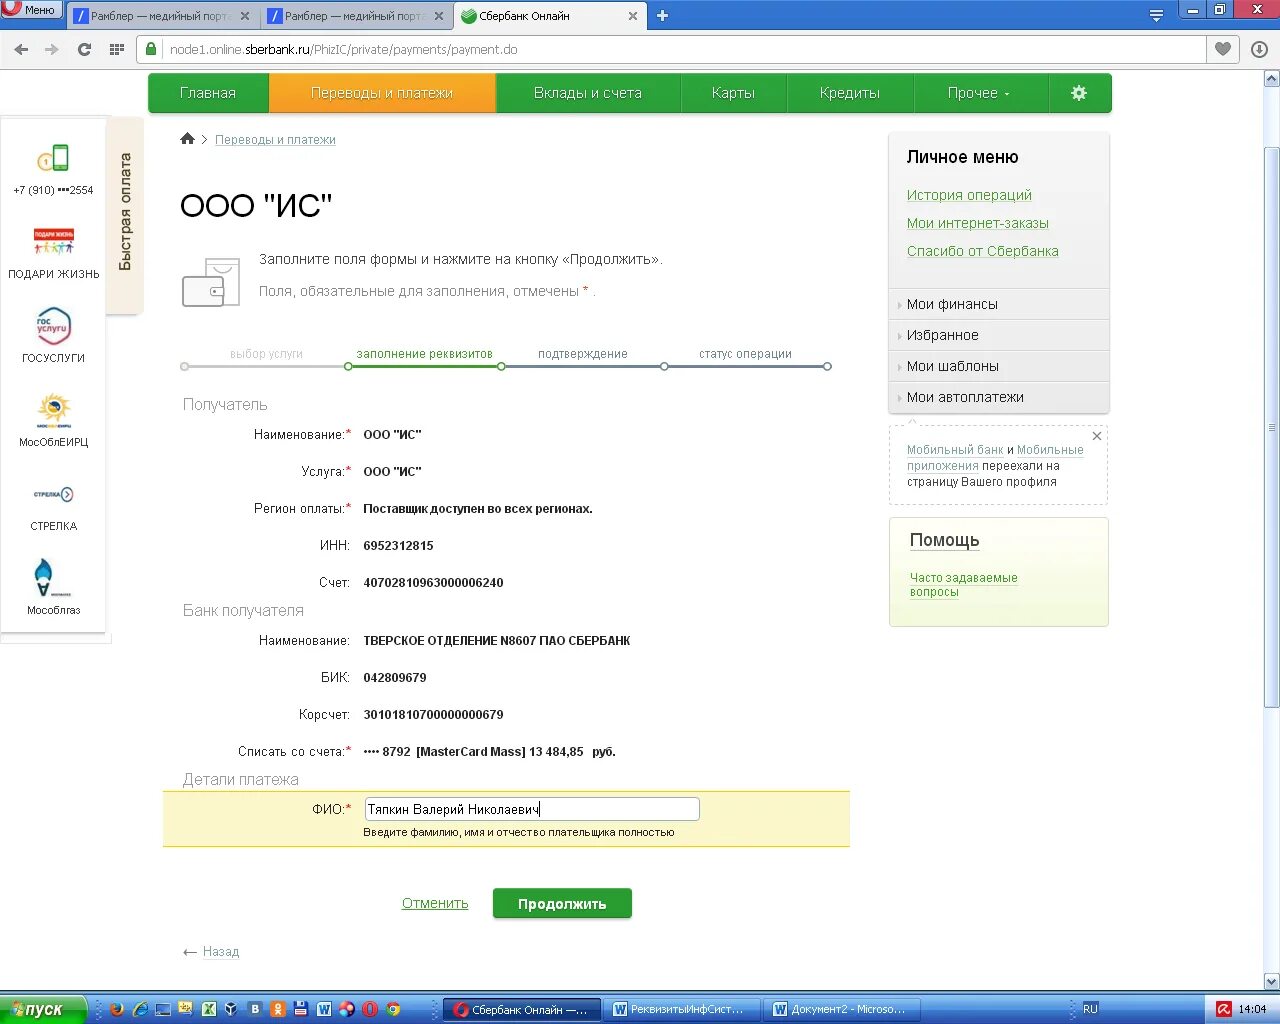Screen dimensions: 1280x1024
Task: Open the downloads icon in the address bar
Action: point(1259,49)
